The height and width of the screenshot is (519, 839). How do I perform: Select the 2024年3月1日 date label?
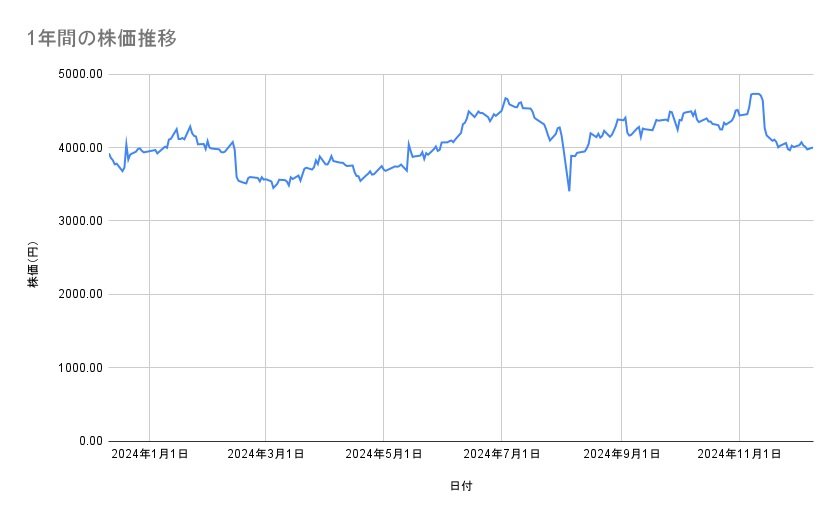click(265, 455)
